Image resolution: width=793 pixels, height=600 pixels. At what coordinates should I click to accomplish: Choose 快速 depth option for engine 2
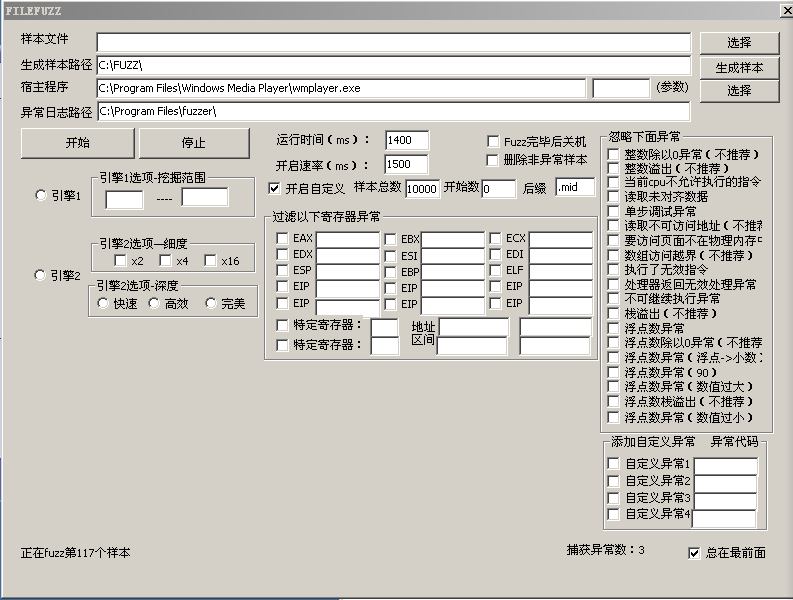click(104, 304)
